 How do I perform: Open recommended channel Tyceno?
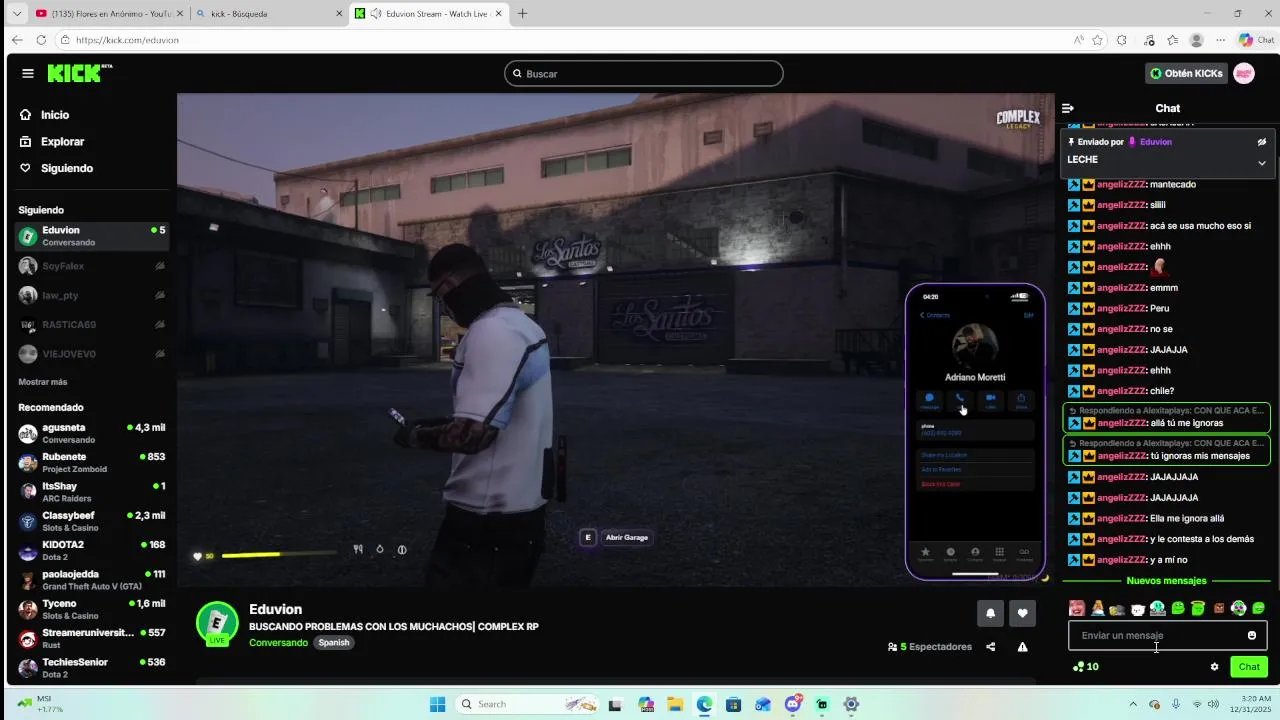(92, 609)
